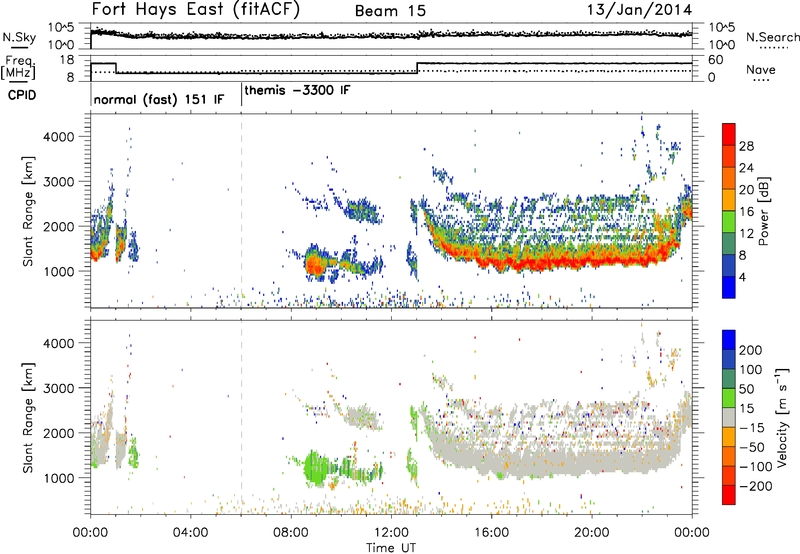Click the '18' frequency axis tick label

click(x=67, y=60)
